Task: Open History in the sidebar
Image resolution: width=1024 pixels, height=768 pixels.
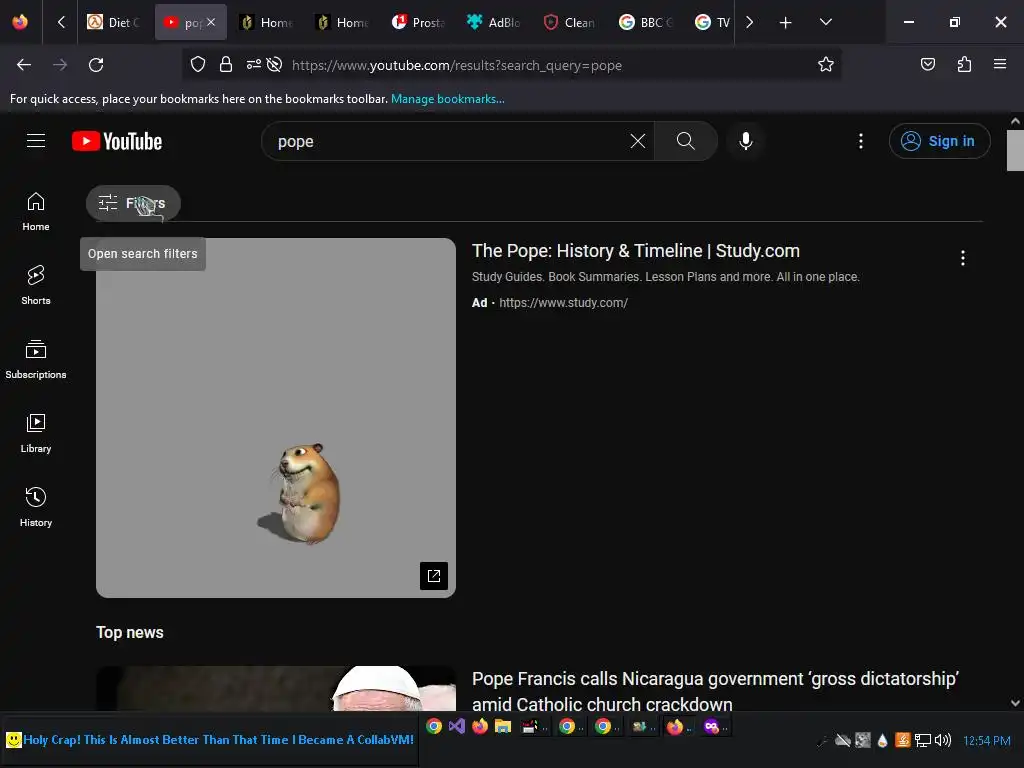Action: 36,507
